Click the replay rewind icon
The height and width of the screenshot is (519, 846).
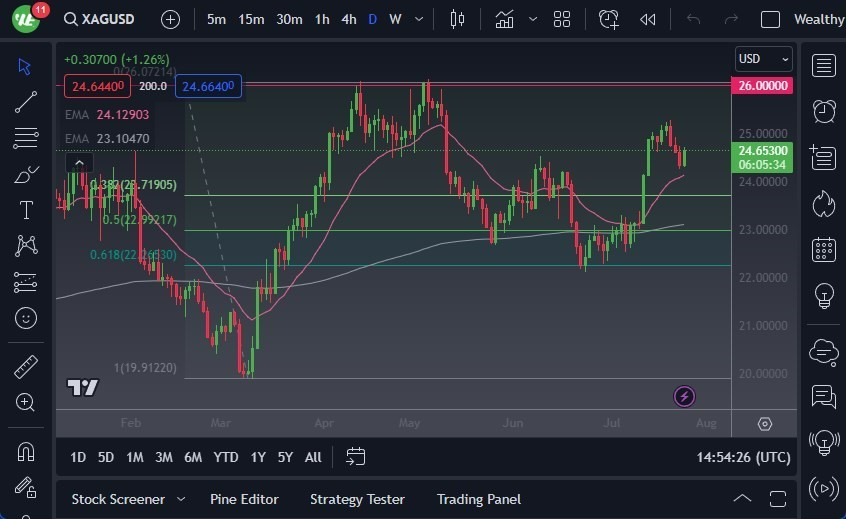(x=648, y=19)
